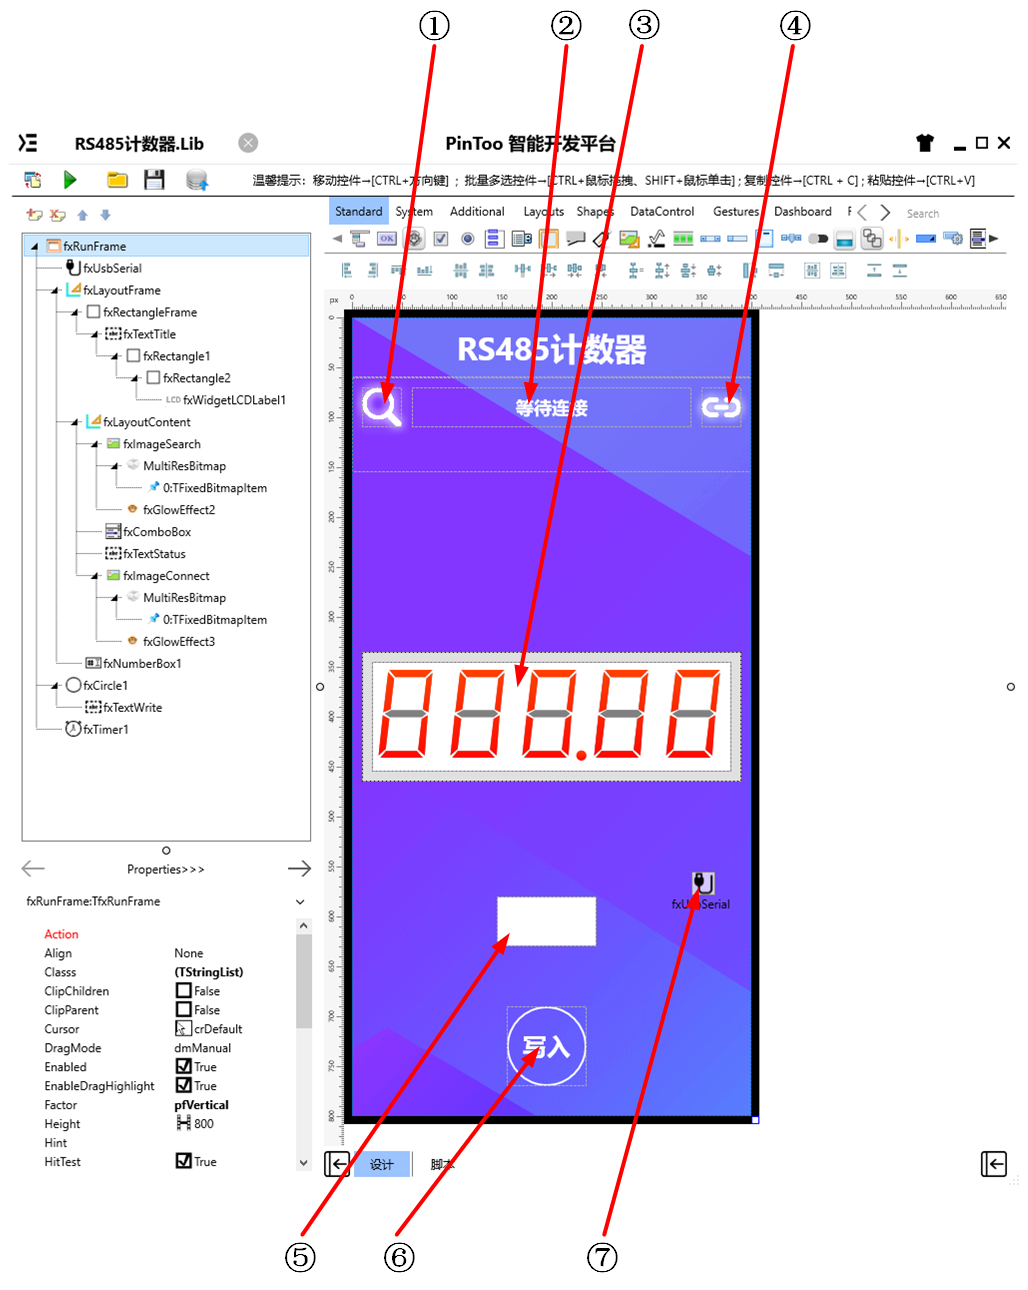1028x1290 pixels.
Task: Move component down with the down arrow
Action: [105, 215]
